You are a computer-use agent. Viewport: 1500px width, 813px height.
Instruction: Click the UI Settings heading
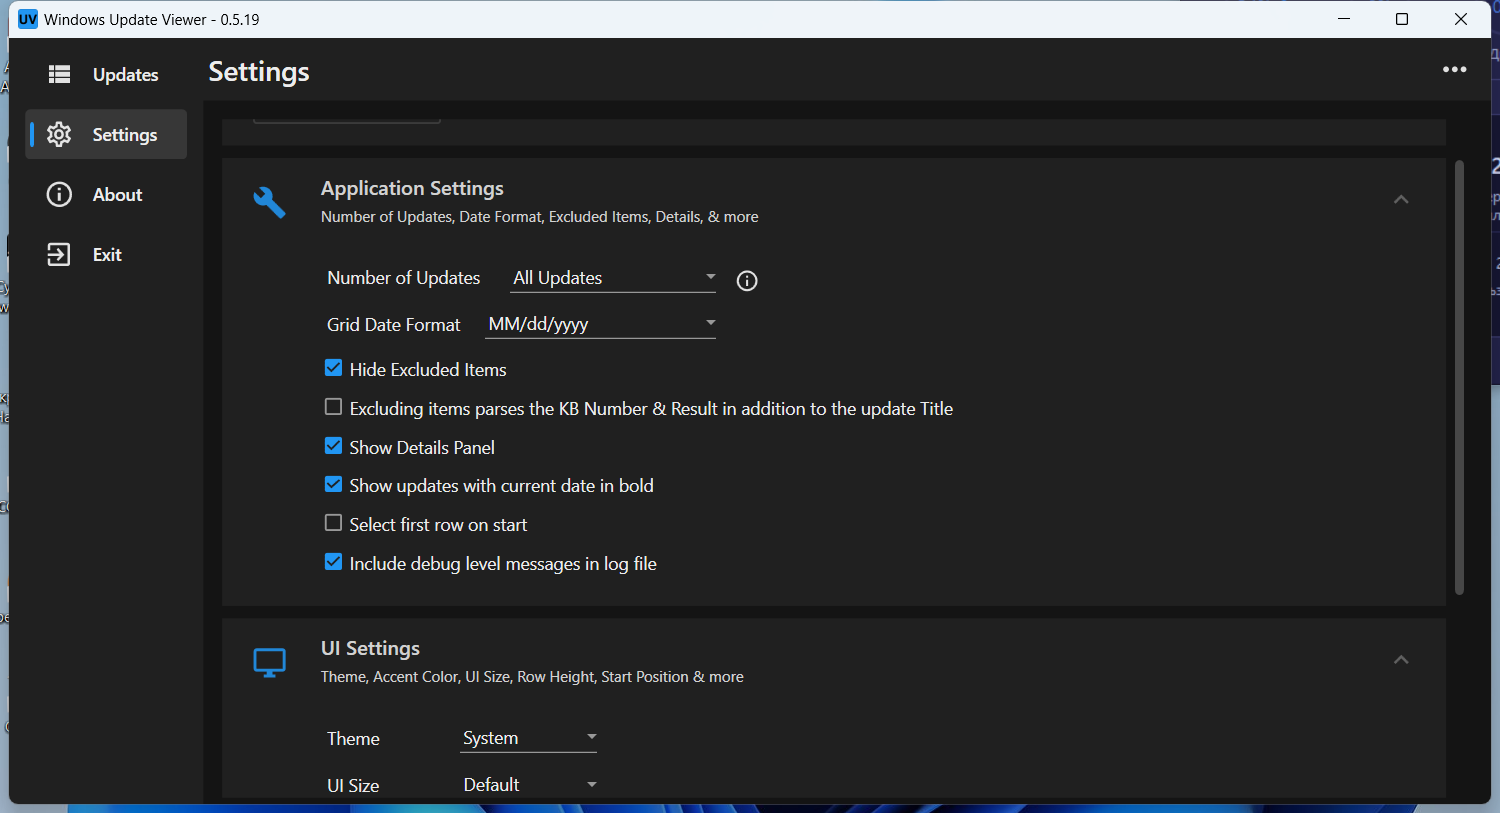point(370,648)
